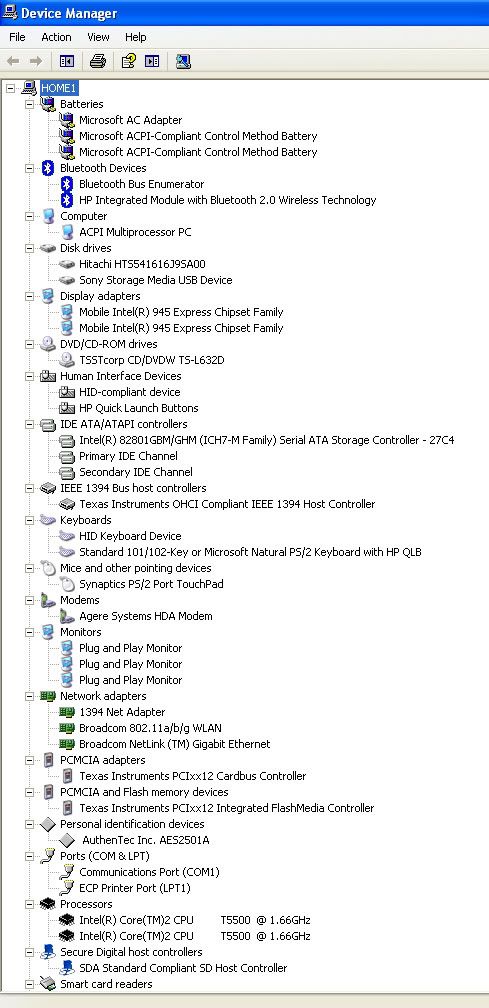Click the Bluetooth Bus Enumerator device icon

click(x=67, y=184)
